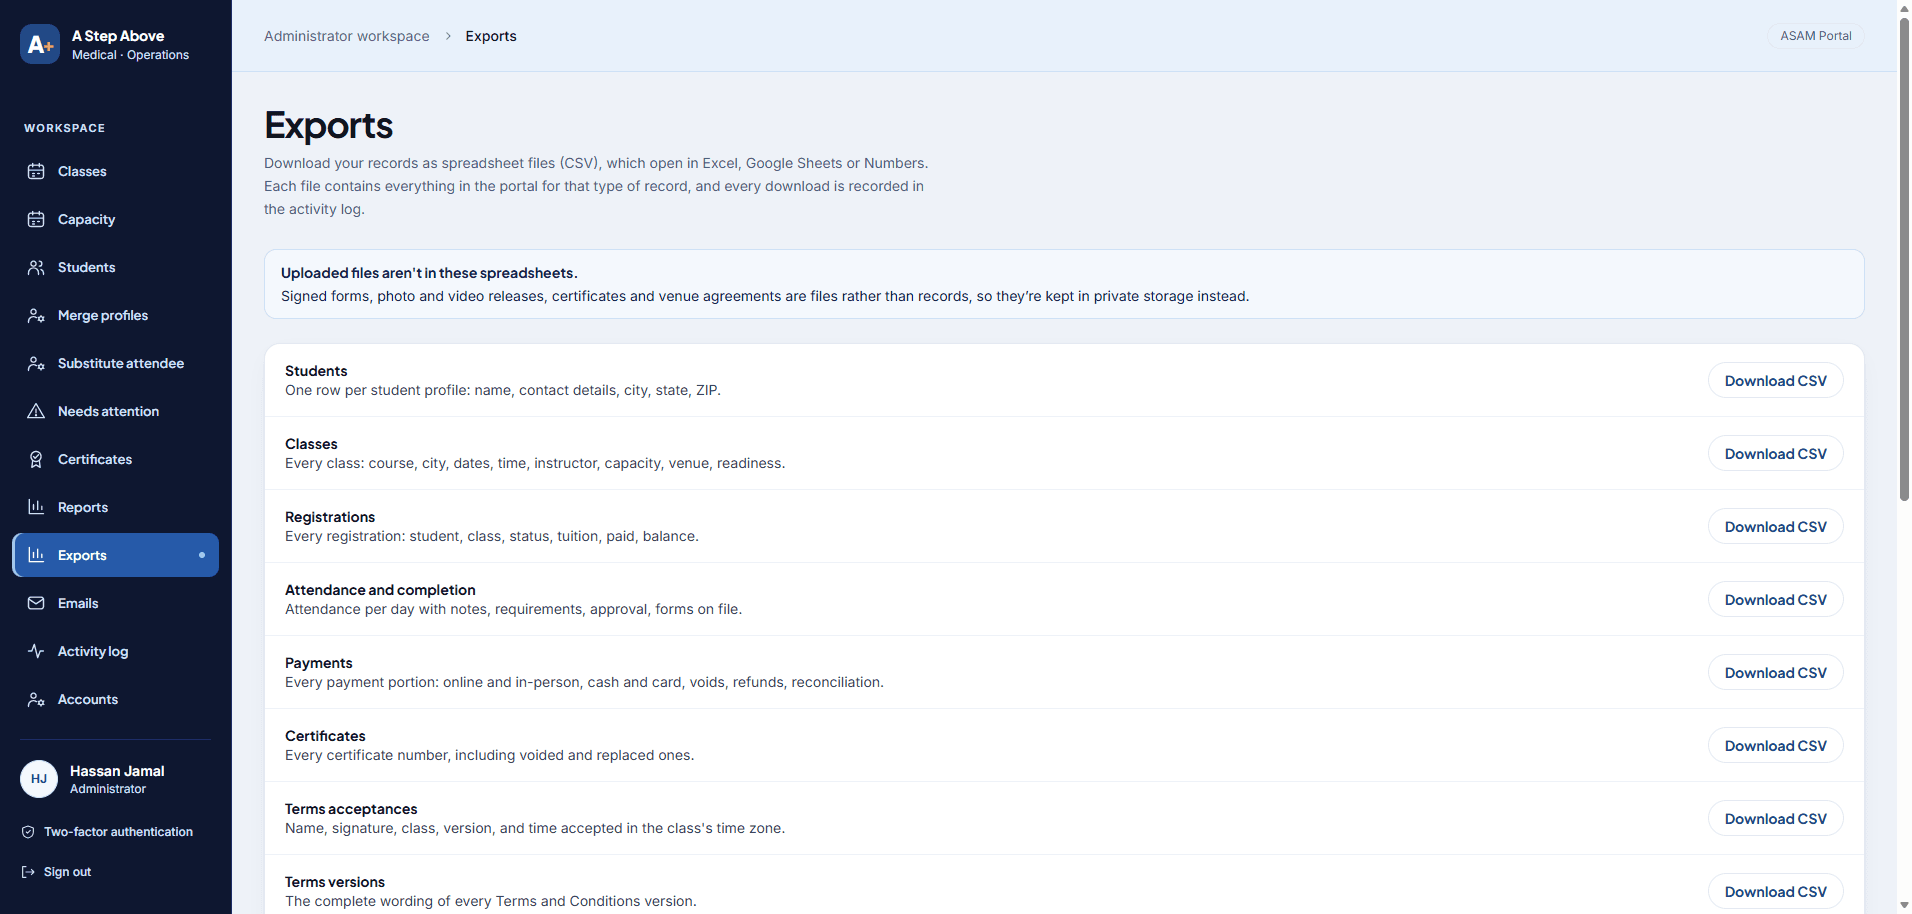This screenshot has width=1912, height=914.
Task: Open the Classes menu item
Action: click(x=115, y=171)
